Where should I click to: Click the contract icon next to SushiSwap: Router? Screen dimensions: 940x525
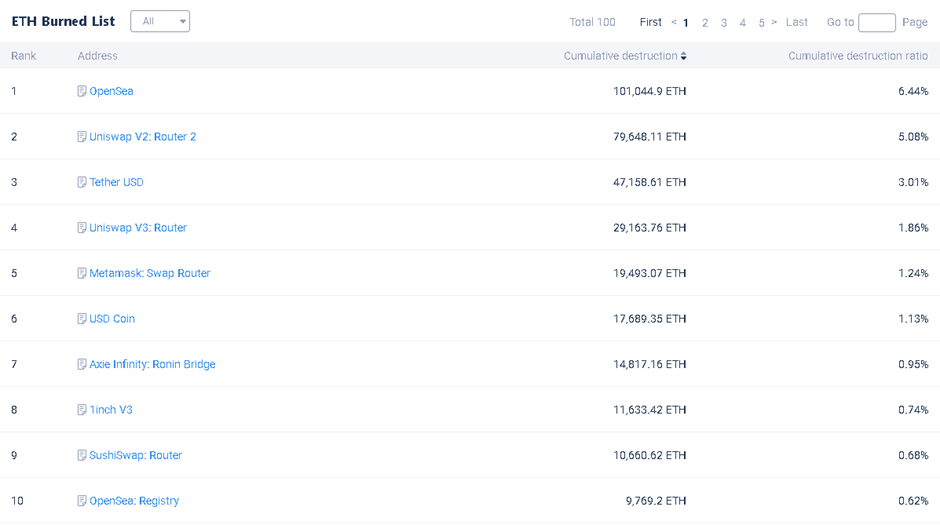[x=82, y=455]
